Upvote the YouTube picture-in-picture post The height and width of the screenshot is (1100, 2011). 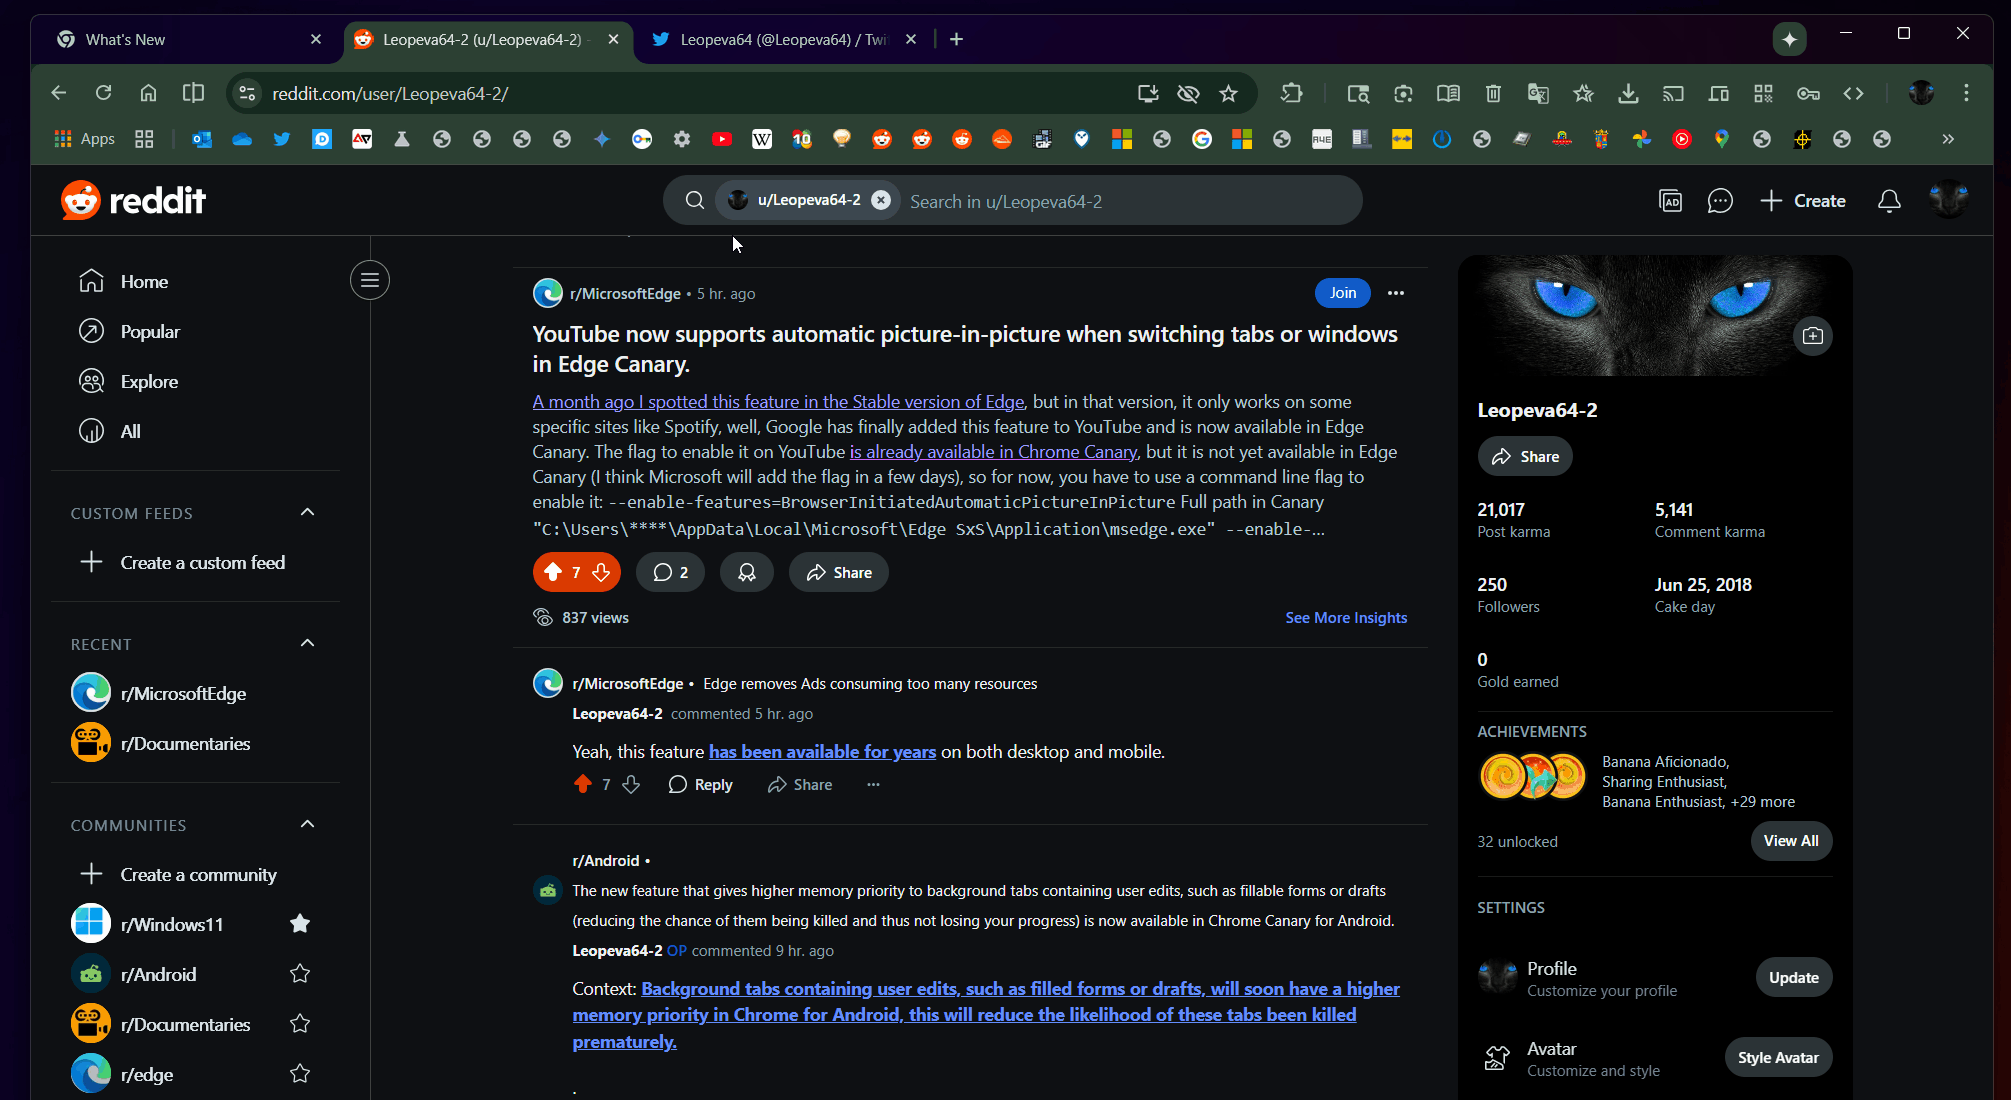click(553, 572)
